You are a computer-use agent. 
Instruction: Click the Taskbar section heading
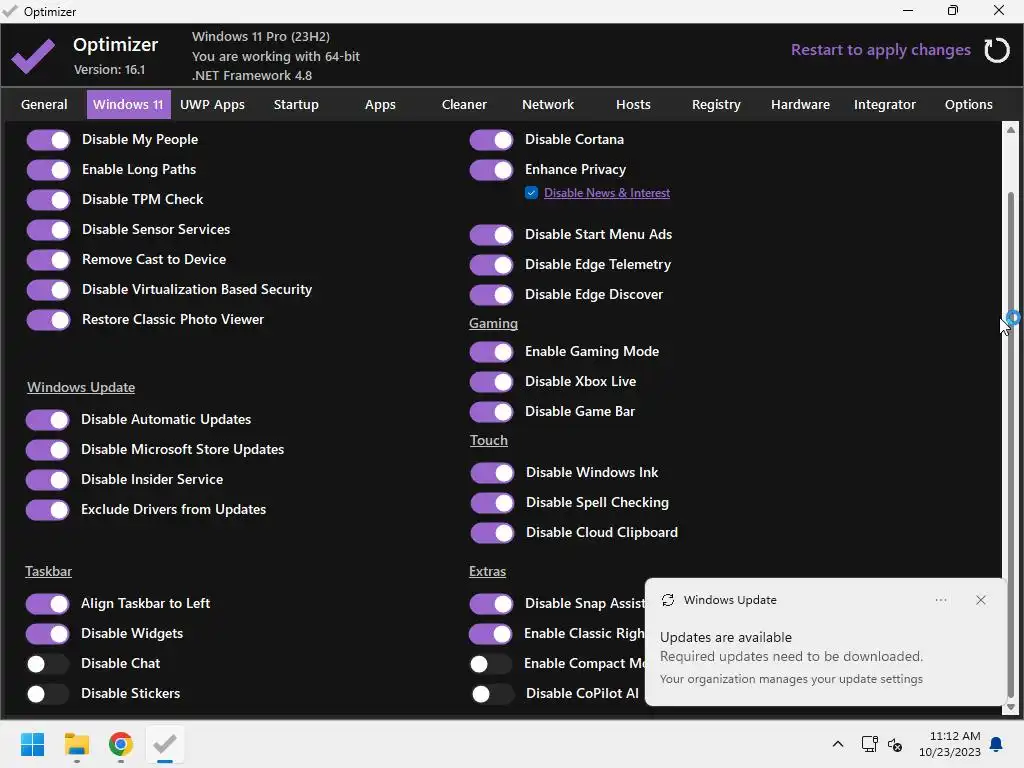[48, 571]
